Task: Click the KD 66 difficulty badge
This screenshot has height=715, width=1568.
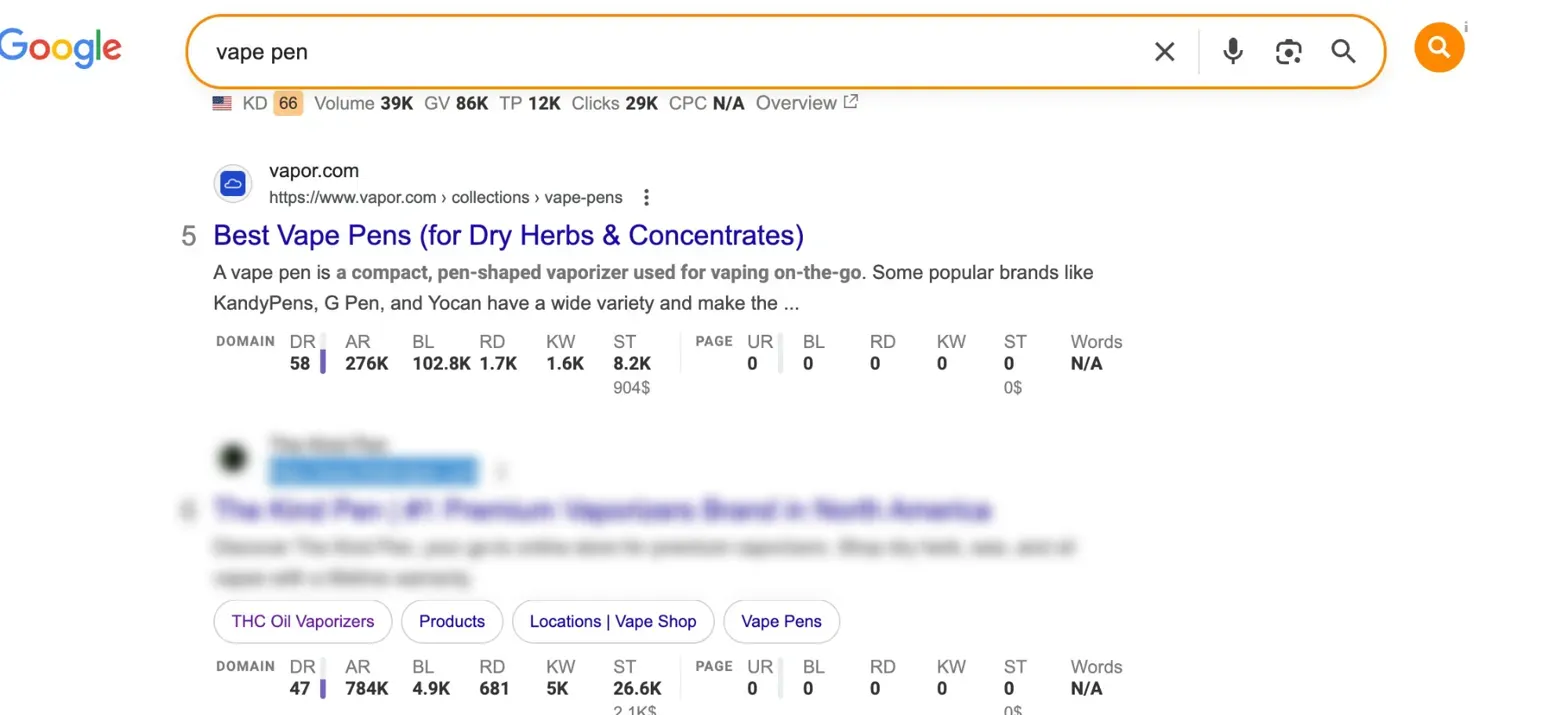Action: 288,103
